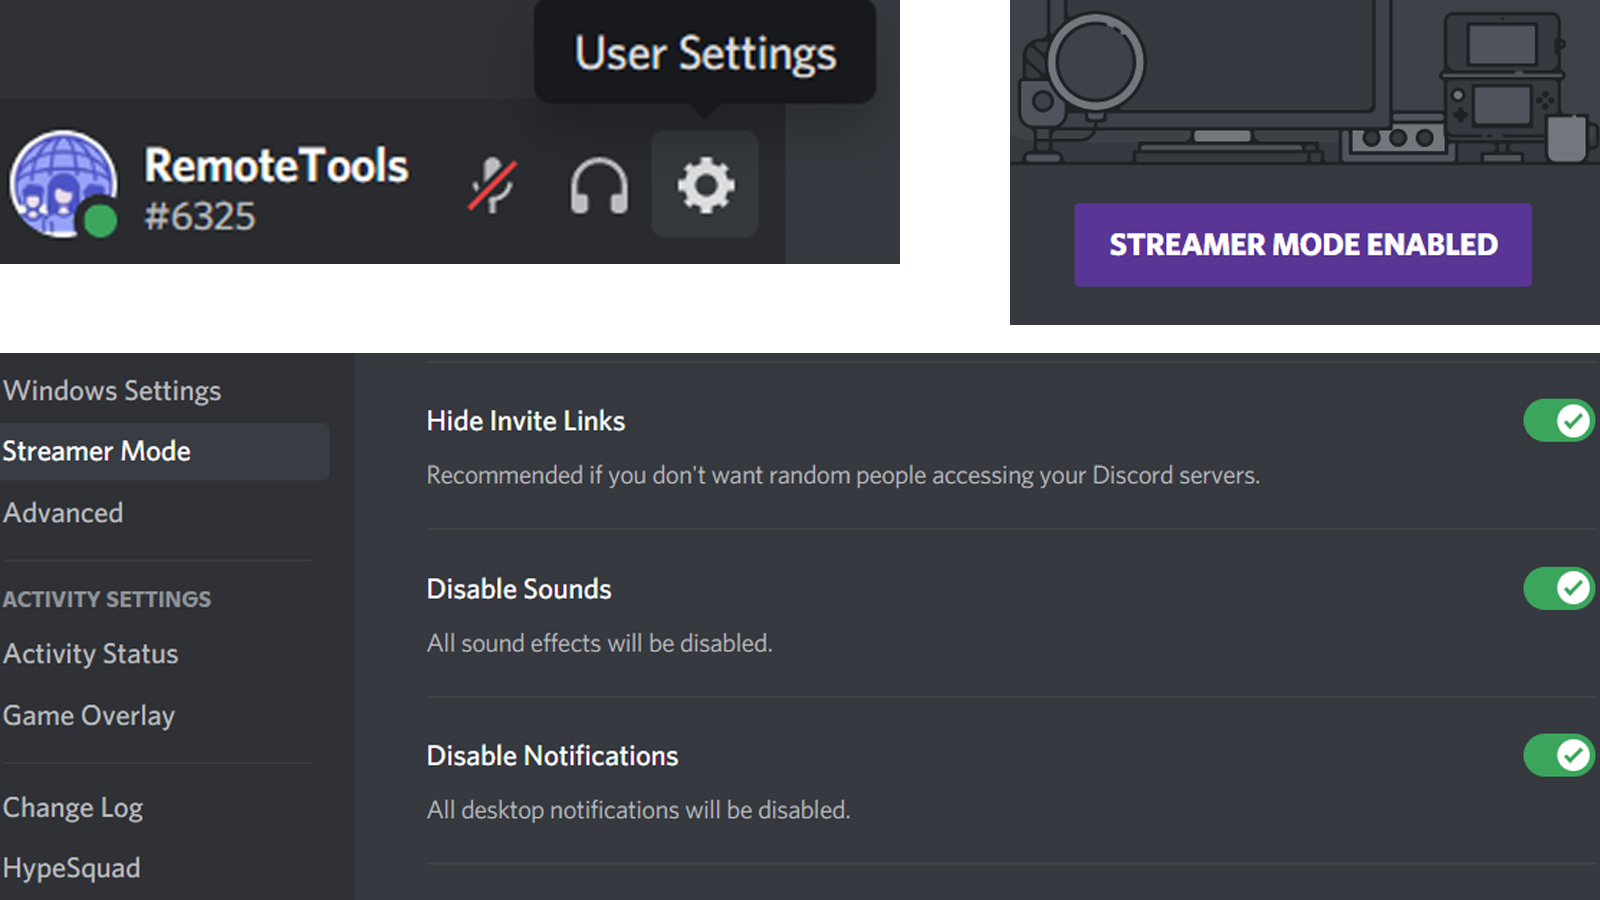Screen dimensions: 1600x900
Task: Click the Activity Settings section header
Action: click(107, 599)
